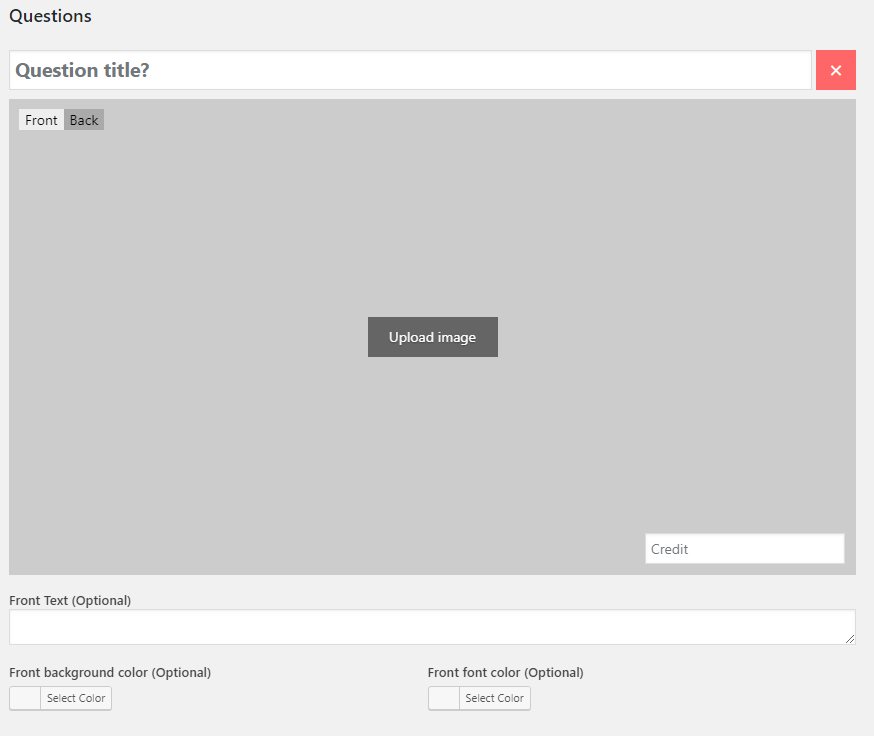The width and height of the screenshot is (874, 736).
Task: Switch to the Back side tab
Action: pos(84,120)
